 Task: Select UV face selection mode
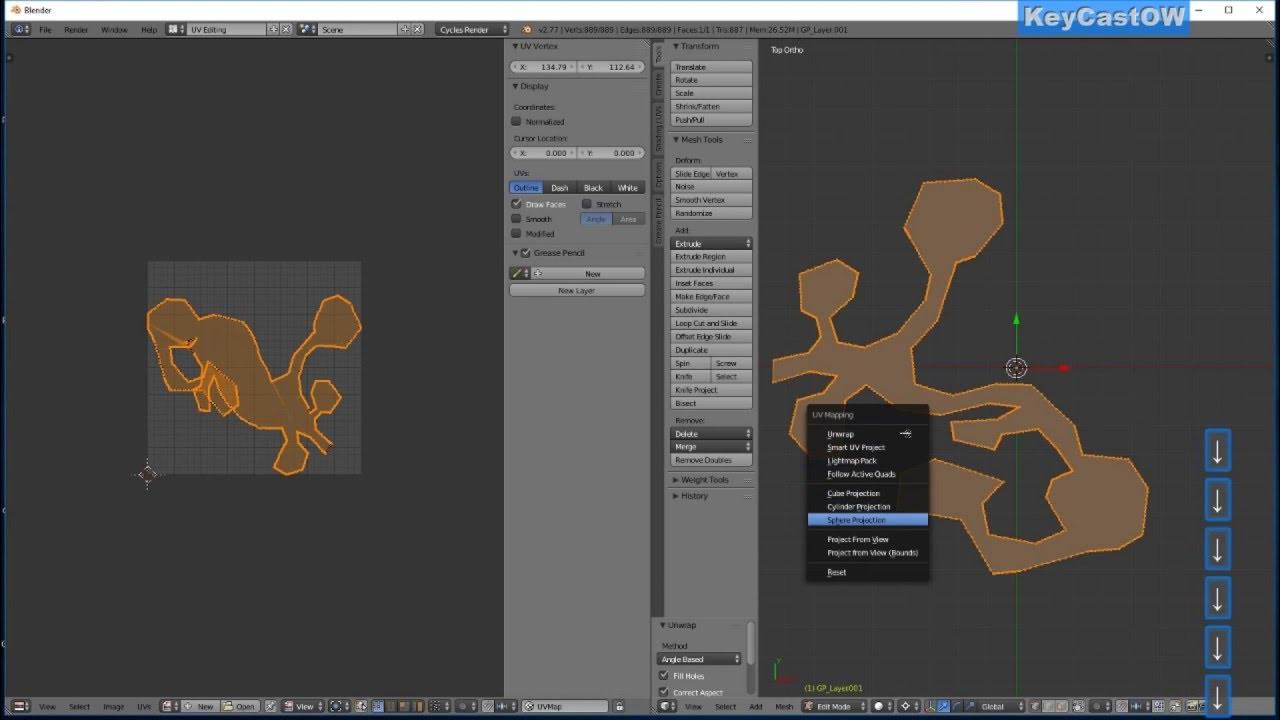pyautogui.click(x=406, y=706)
